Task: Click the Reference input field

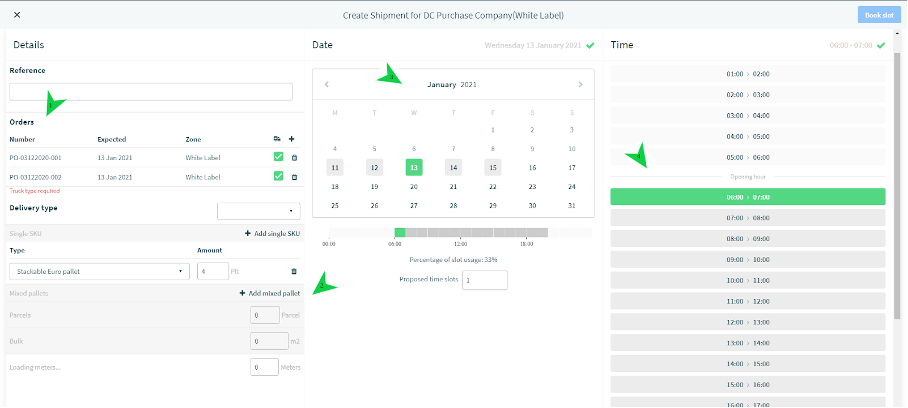Action: pos(151,91)
